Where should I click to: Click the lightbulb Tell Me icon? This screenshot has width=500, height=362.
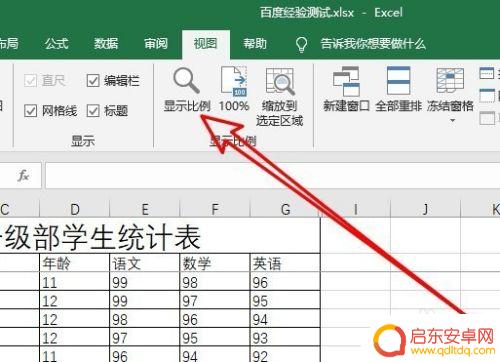(302, 44)
